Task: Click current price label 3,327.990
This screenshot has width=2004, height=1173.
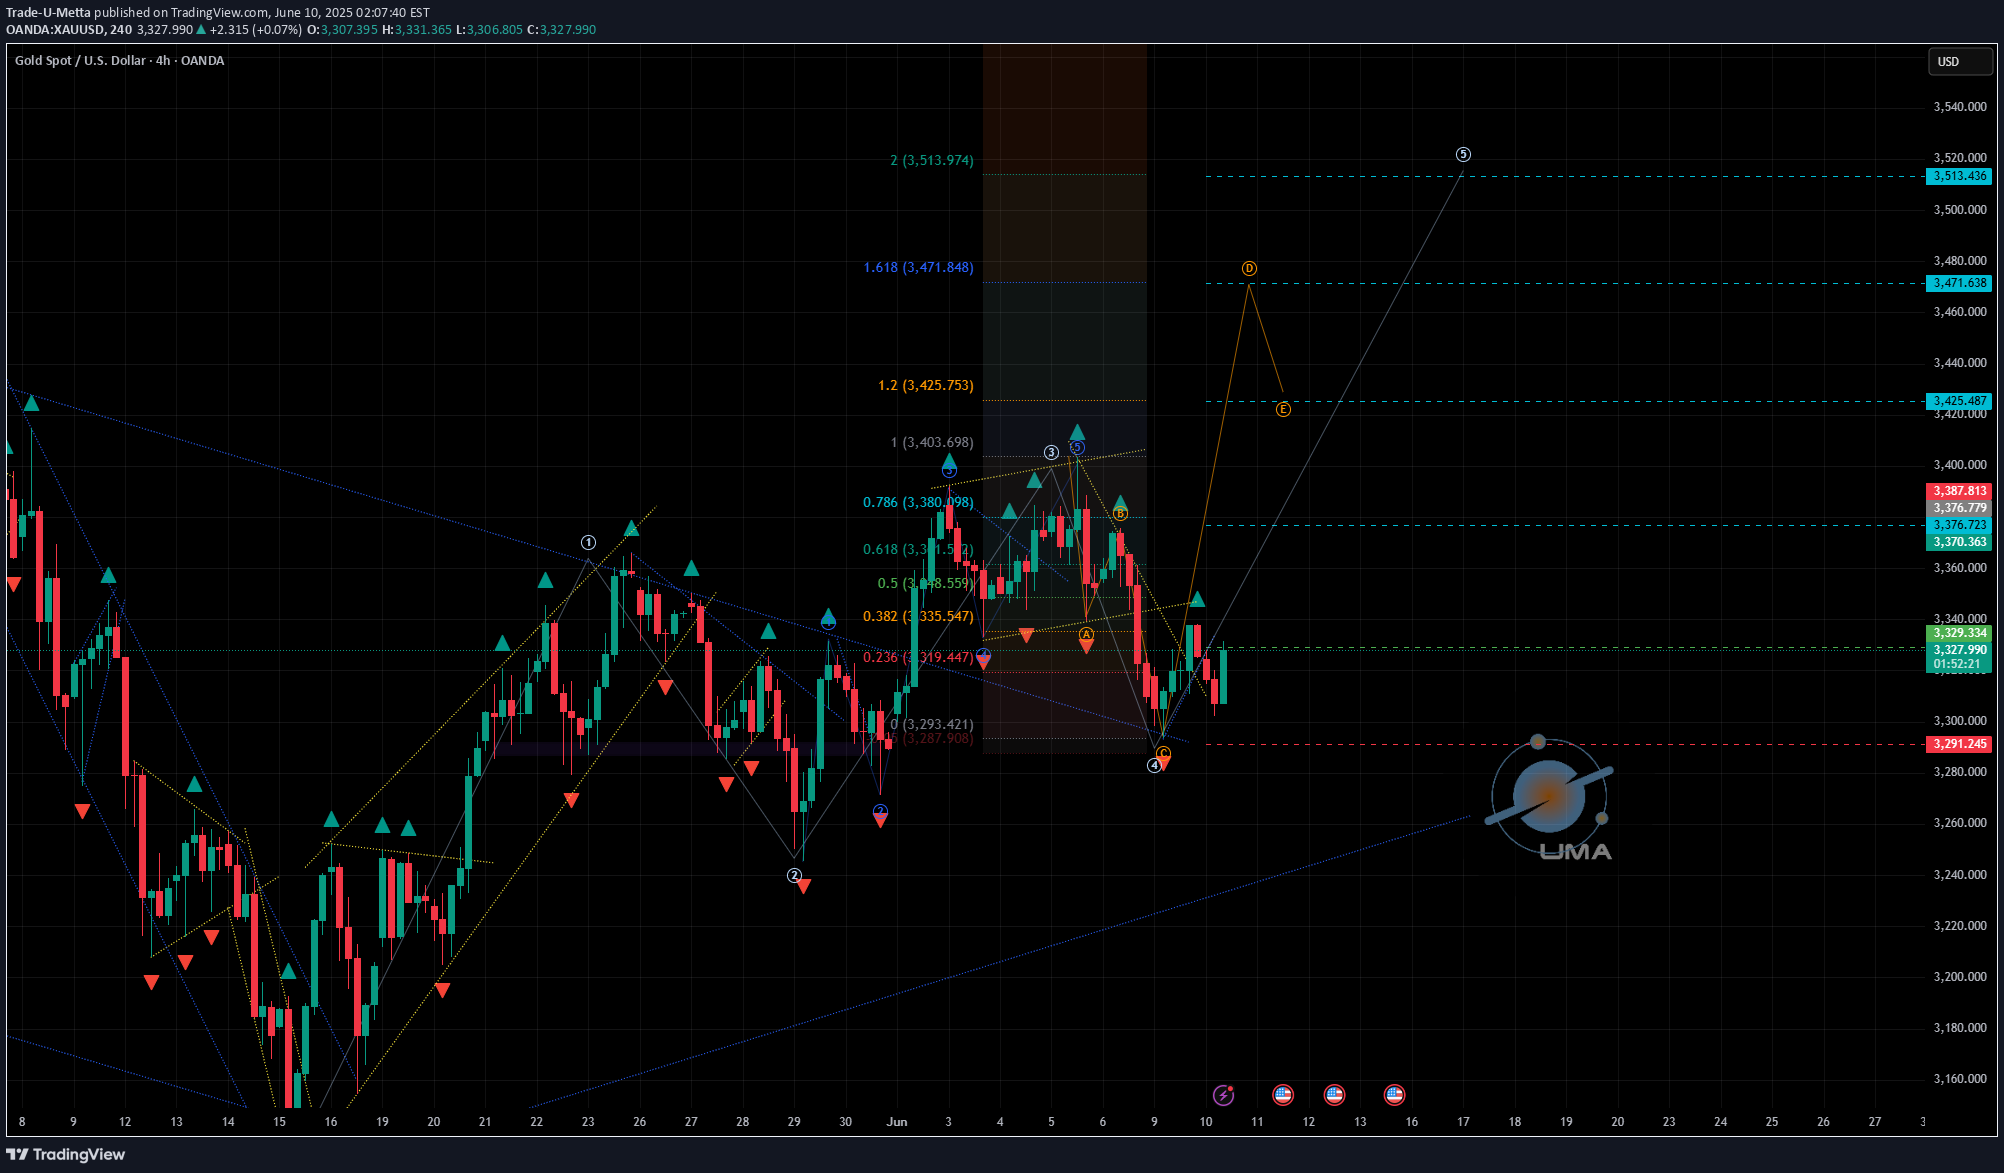Action: (1959, 650)
